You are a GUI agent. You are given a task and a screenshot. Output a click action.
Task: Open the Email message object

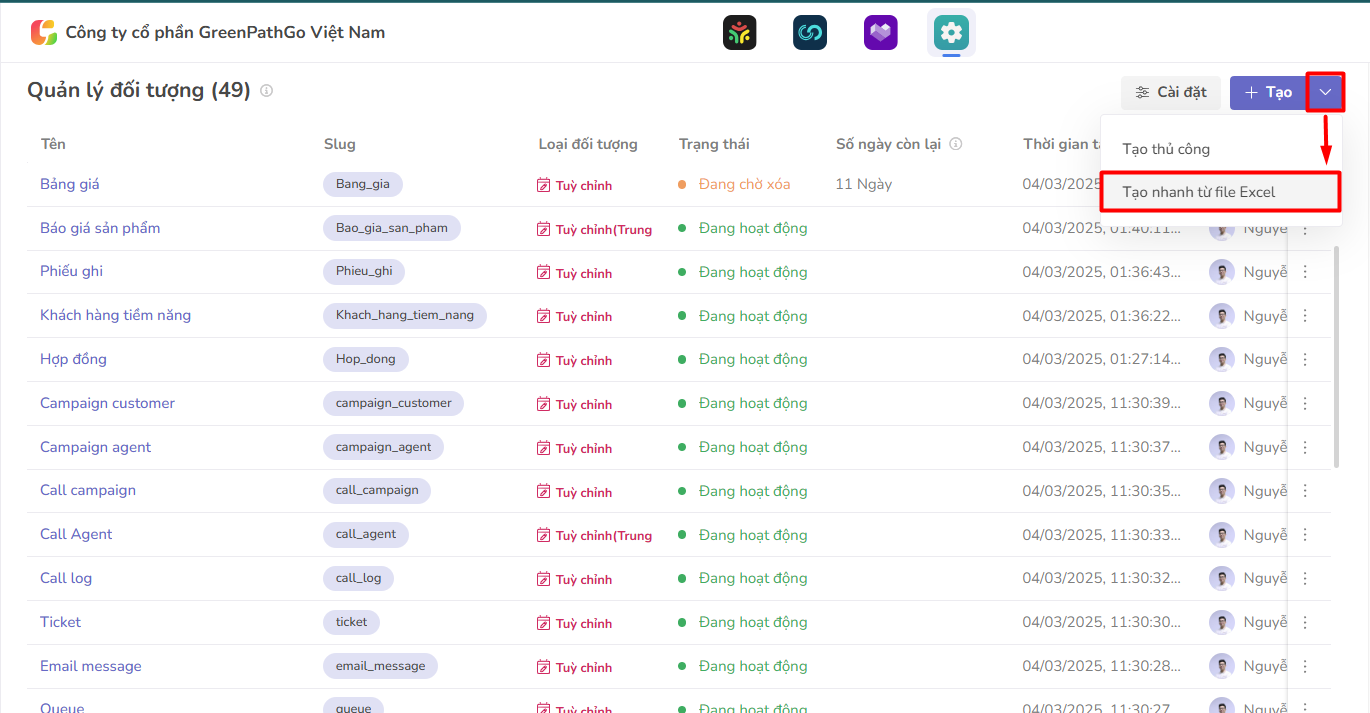91,666
